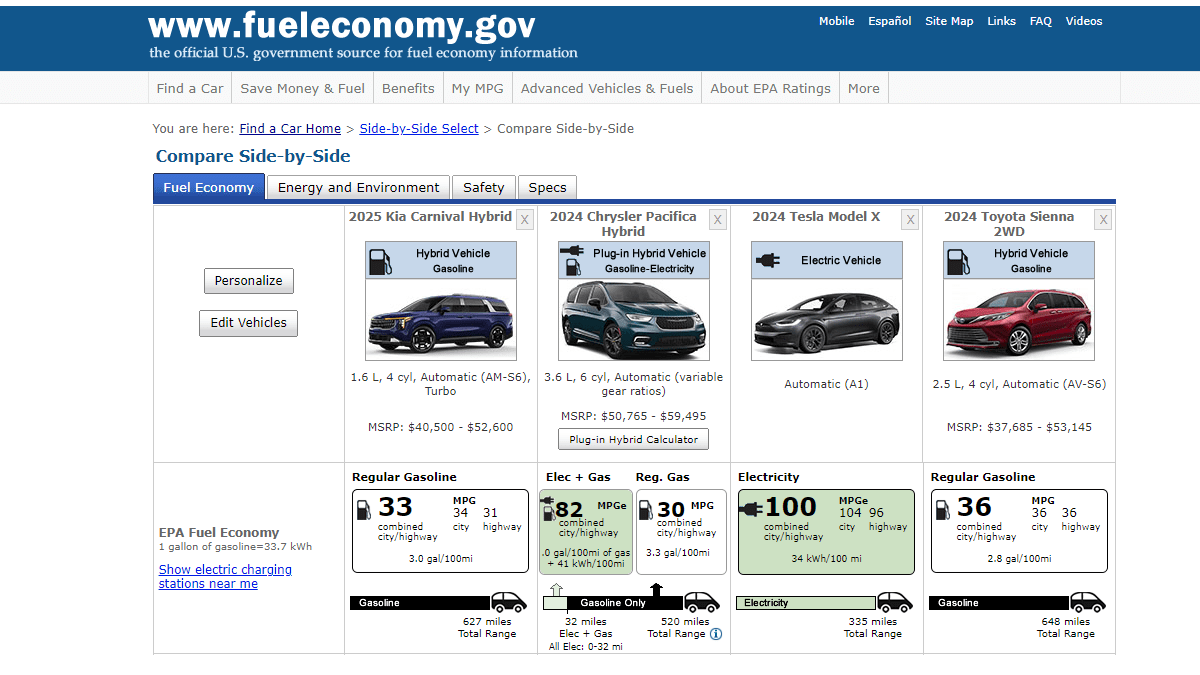Expand the Advanced Vehicles & Fuels menu
The height and width of the screenshot is (675, 1200).
[x=607, y=88]
